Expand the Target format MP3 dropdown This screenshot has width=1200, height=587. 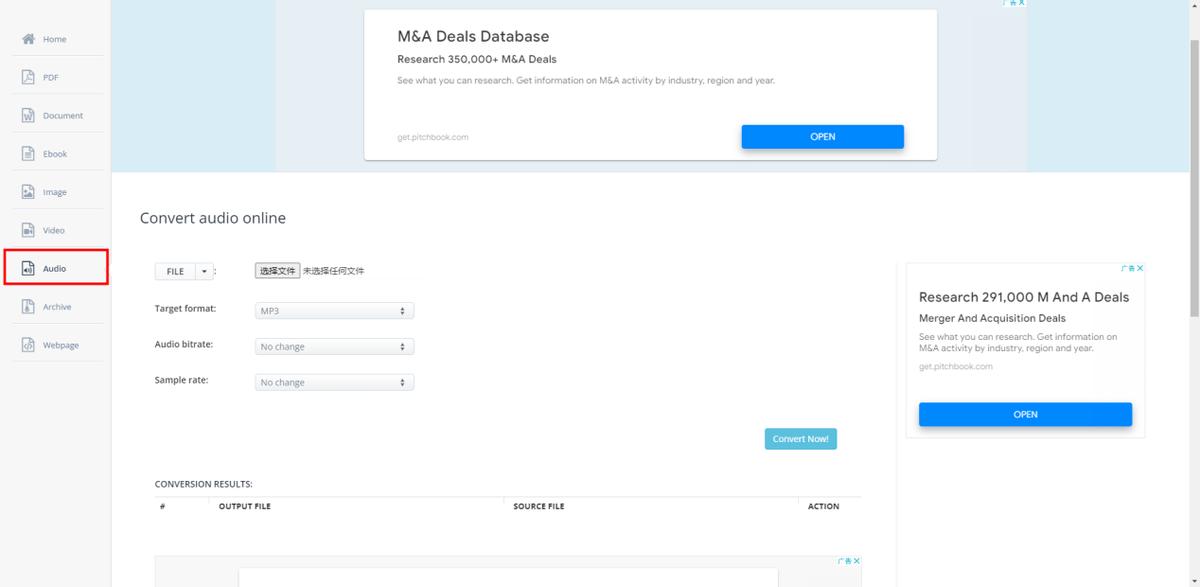coord(334,311)
